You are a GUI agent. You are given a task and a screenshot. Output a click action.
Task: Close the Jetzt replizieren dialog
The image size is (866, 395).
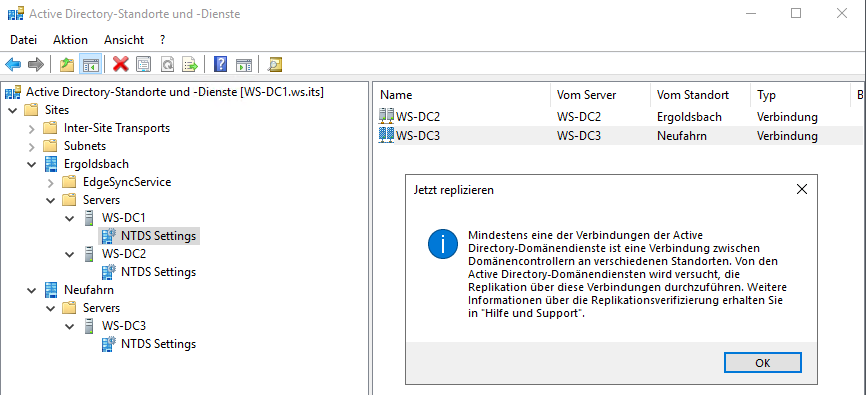coord(802,189)
